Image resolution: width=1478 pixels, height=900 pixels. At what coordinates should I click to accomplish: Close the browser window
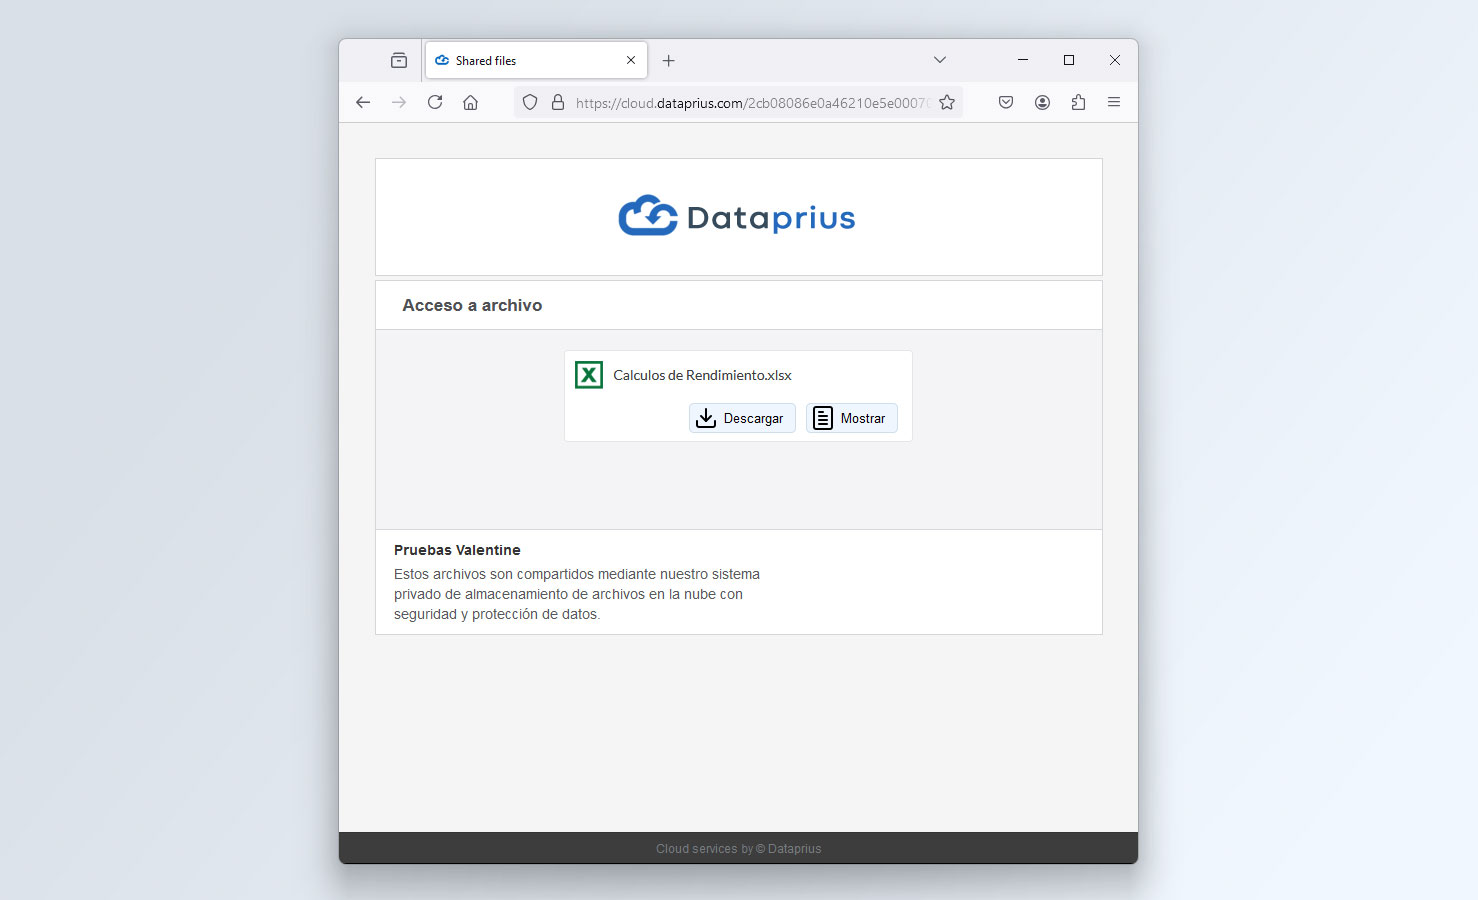(1115, 60)
